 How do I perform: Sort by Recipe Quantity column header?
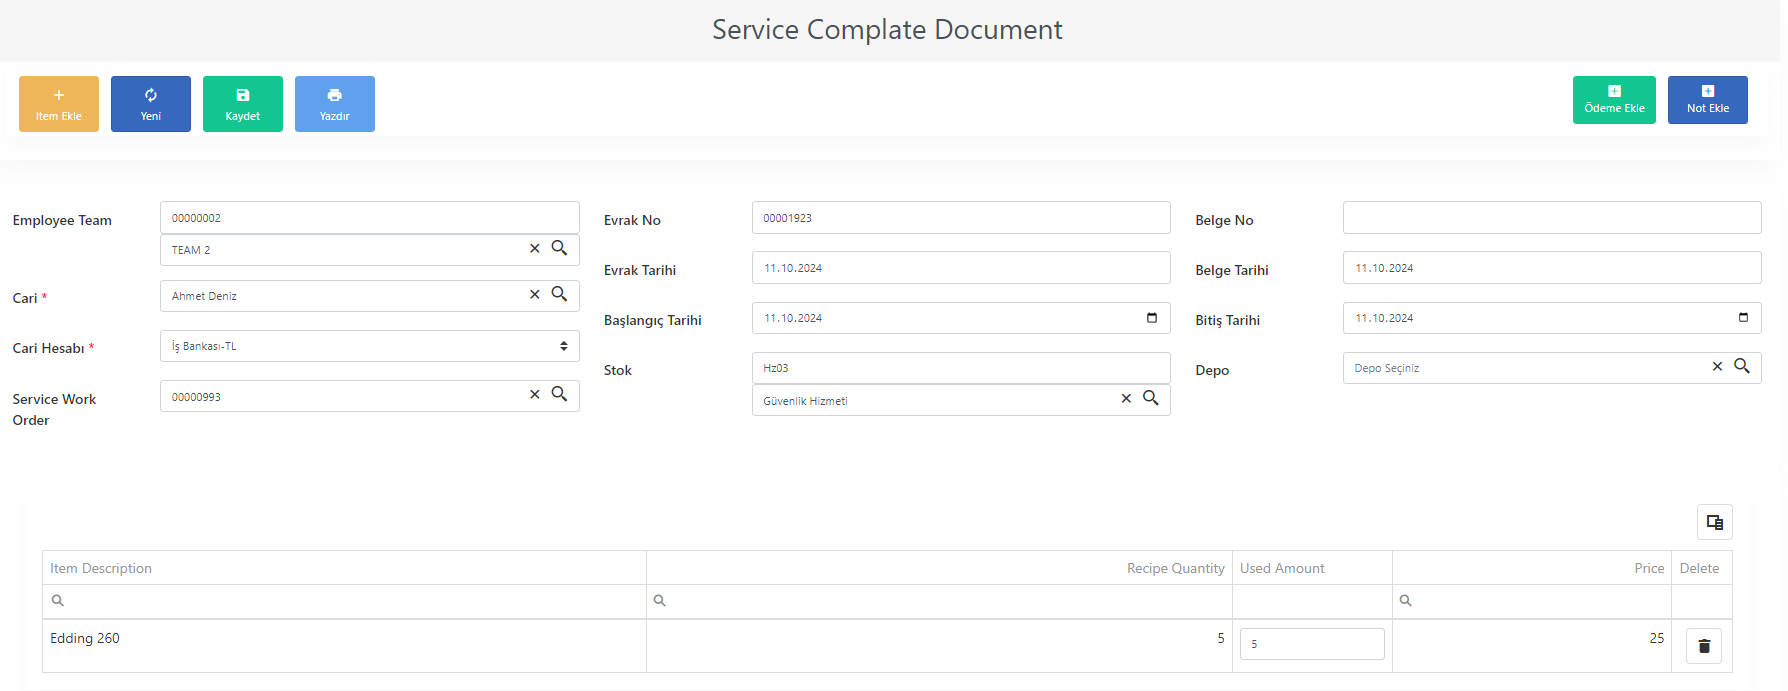[939, 568]
